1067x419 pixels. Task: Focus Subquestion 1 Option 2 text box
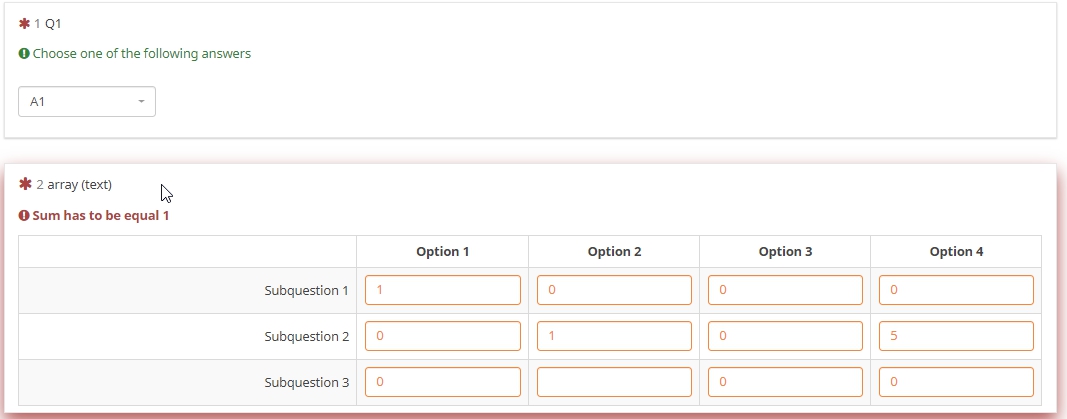pyautogui.click(x=614, y=290)
